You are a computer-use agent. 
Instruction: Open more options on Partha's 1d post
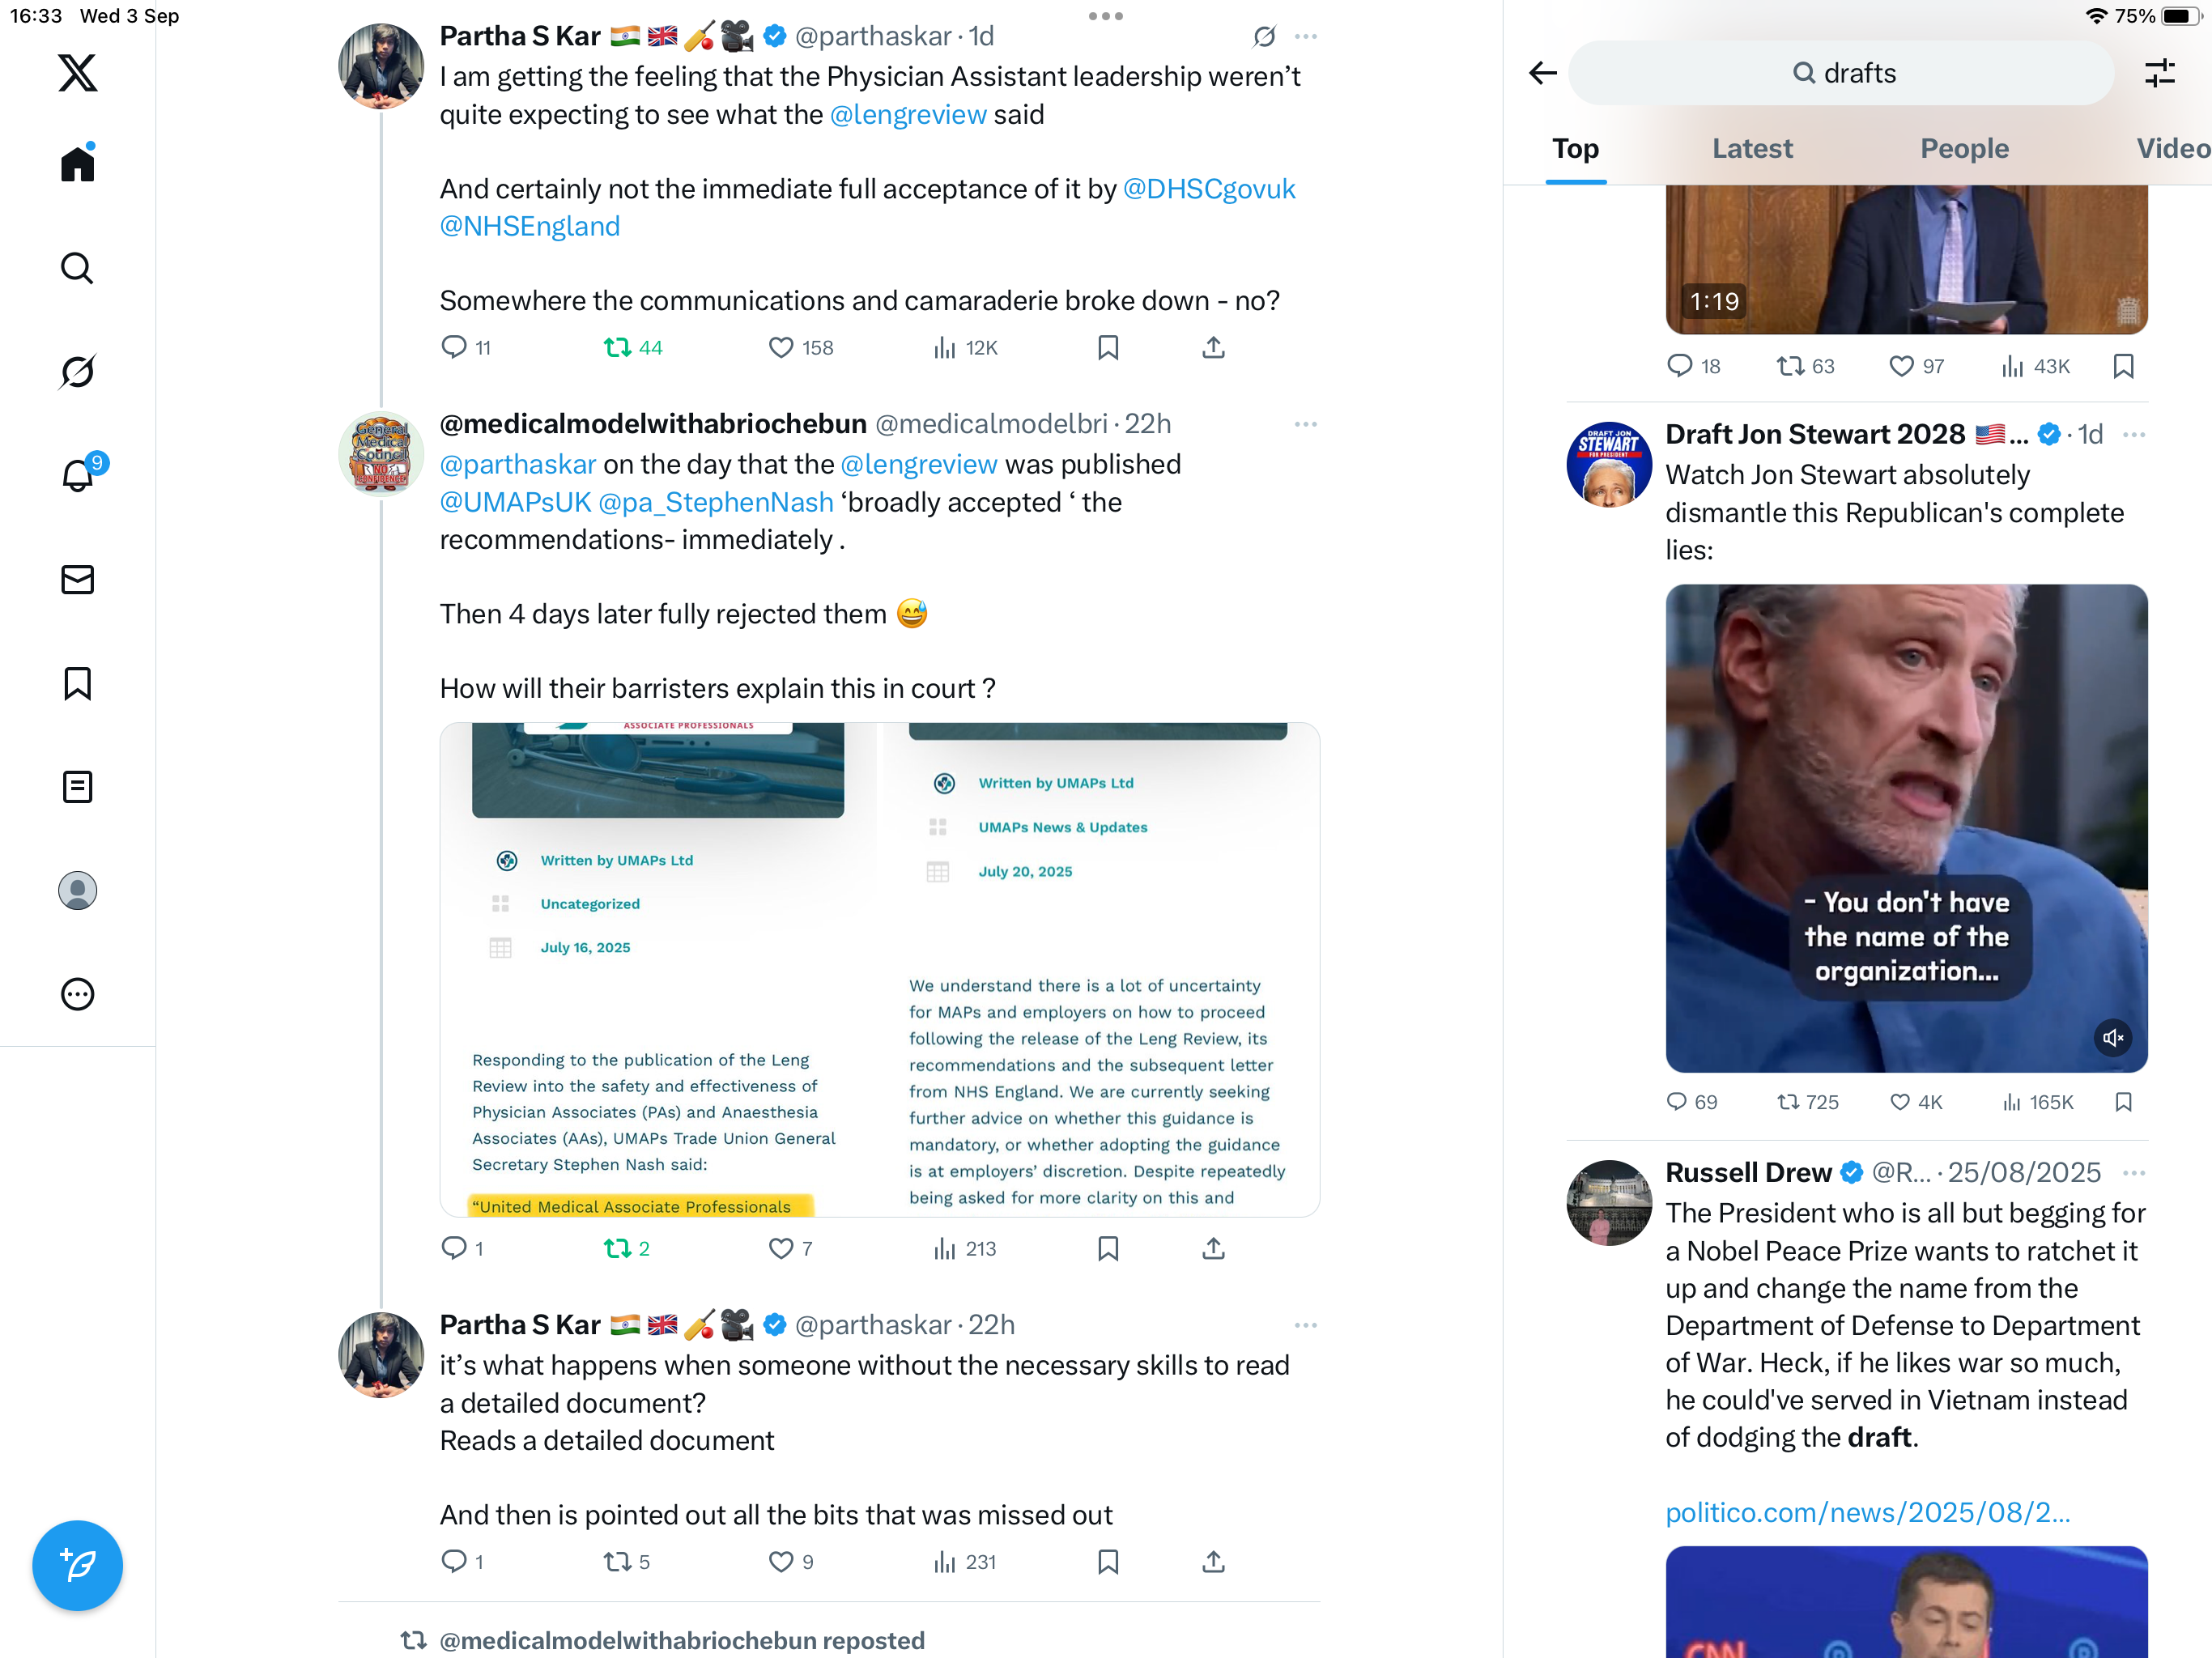pos(1305,36)
